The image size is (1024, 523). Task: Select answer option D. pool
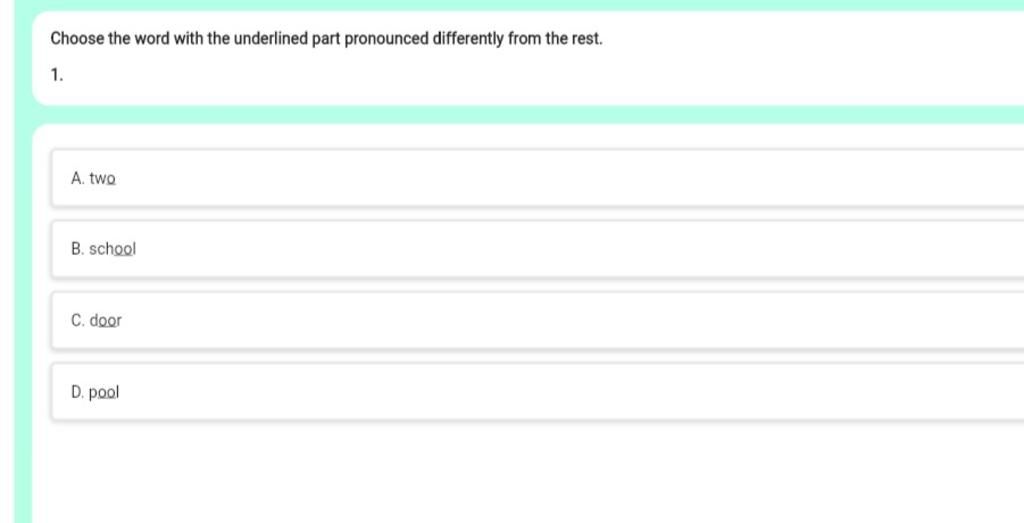tap(537, 392)
